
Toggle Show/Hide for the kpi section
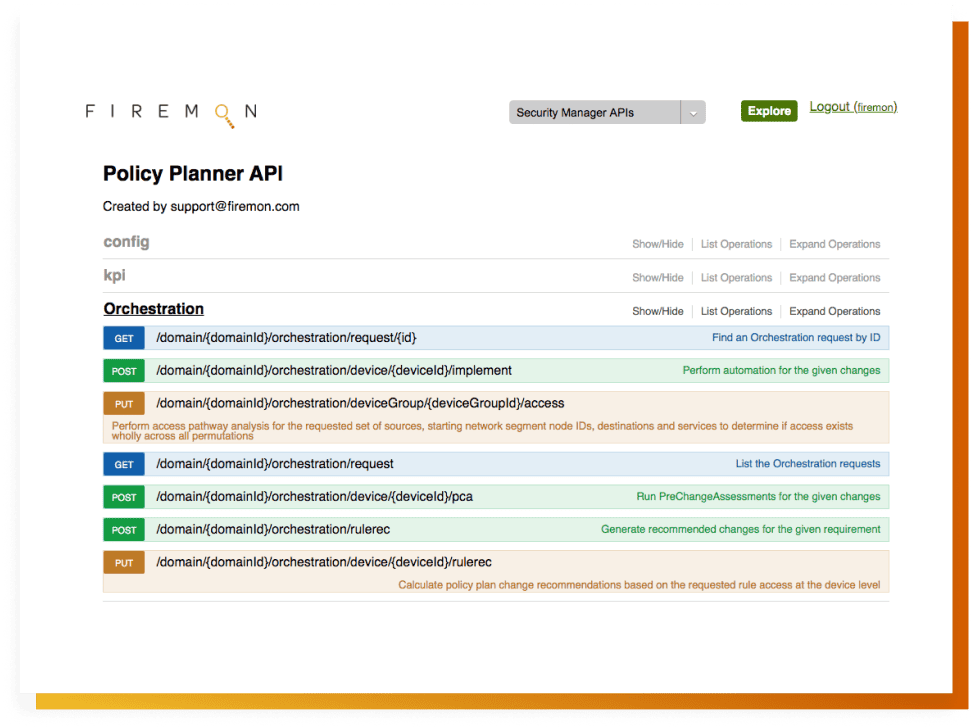657,278
